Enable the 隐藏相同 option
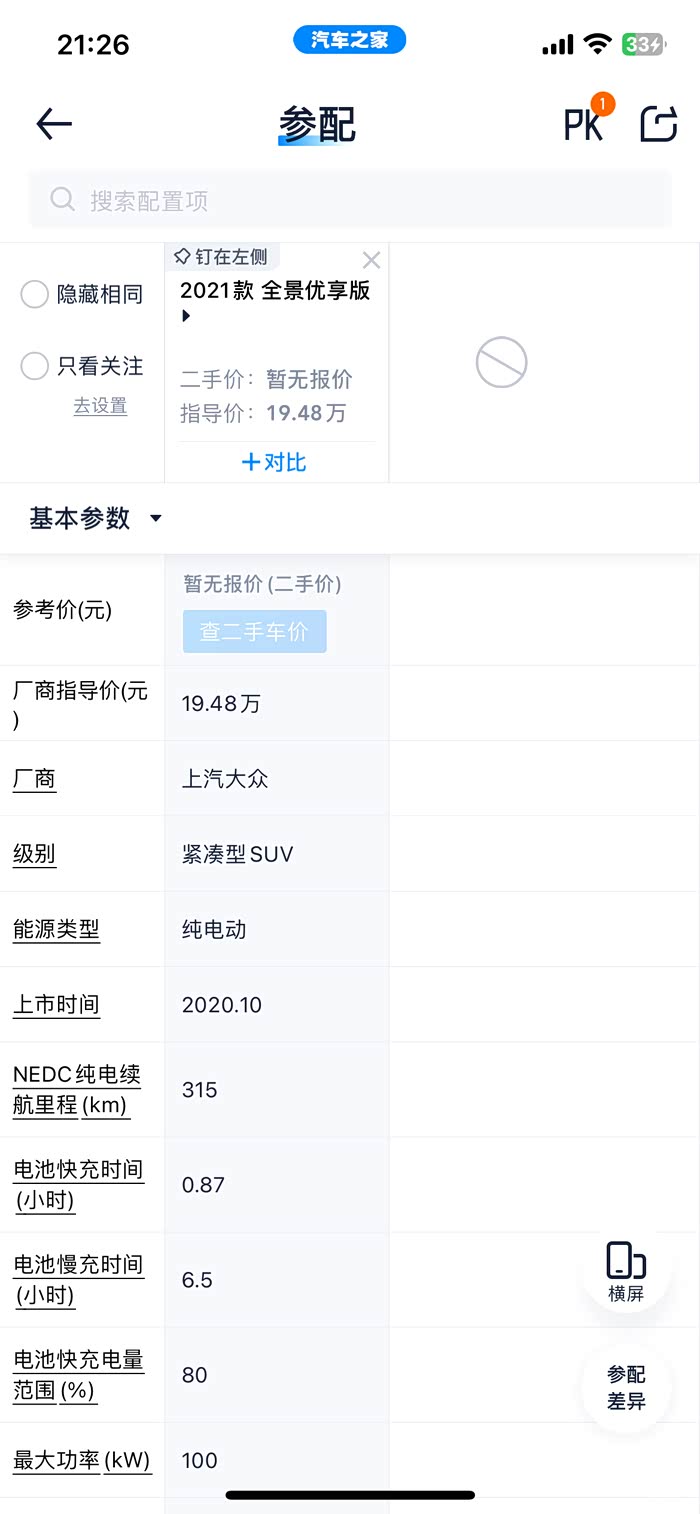 35,294
